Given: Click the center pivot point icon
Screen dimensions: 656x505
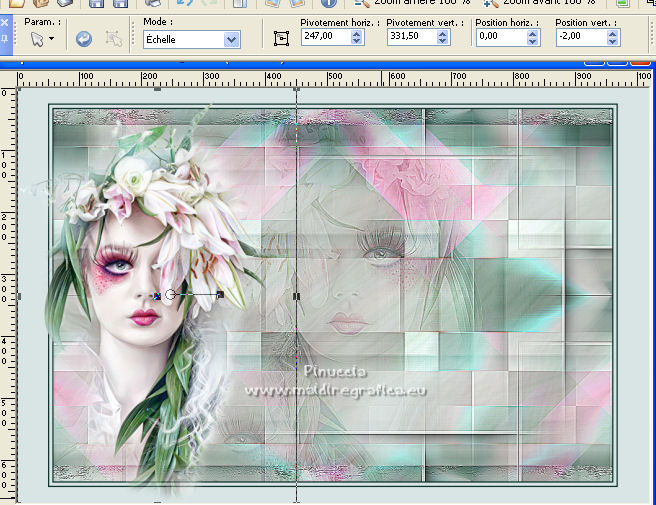Looking at the screenshot, I should [x=282, y=38].
